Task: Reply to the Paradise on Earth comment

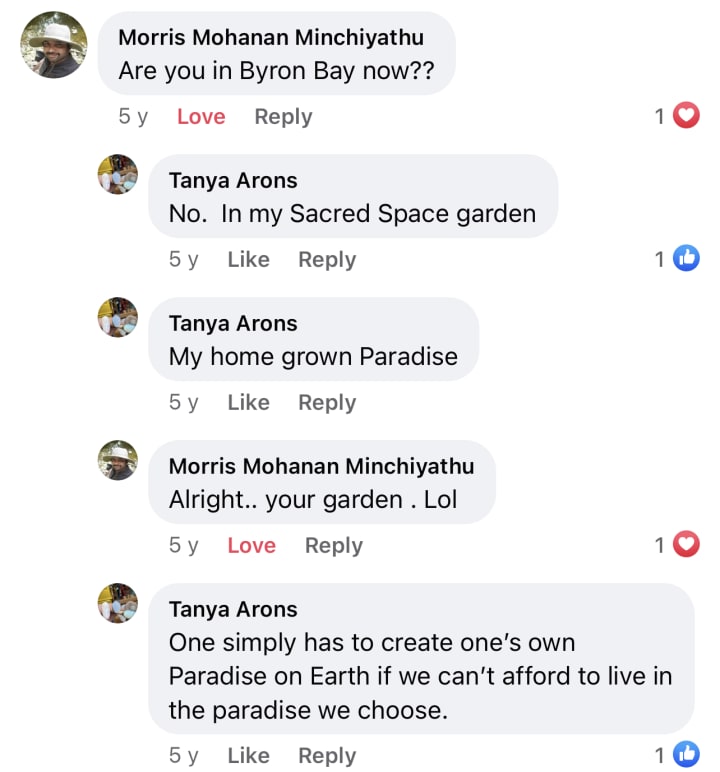Action: [x=327, y=755]
